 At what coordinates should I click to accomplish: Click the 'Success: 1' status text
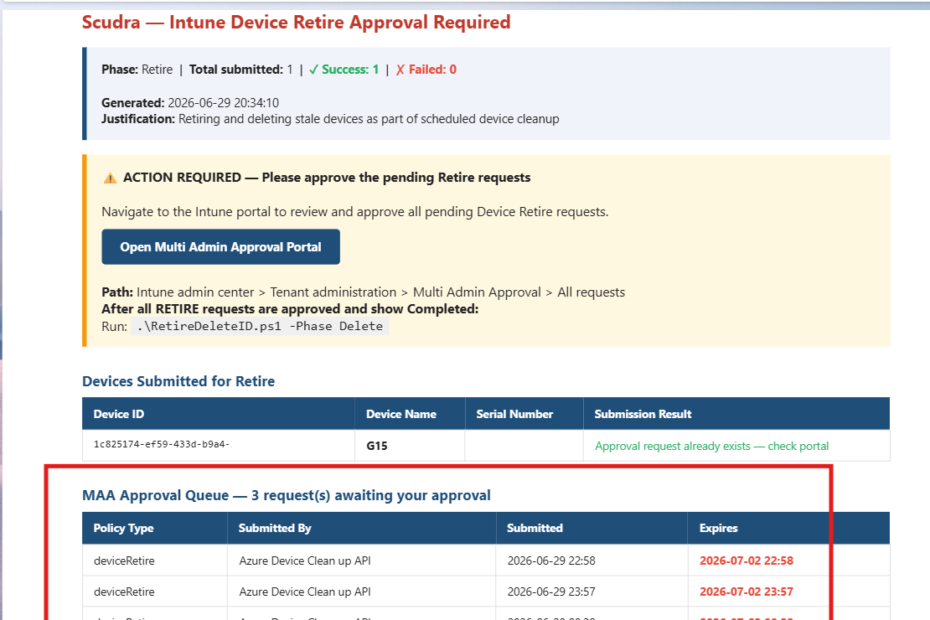pos(350,69)
